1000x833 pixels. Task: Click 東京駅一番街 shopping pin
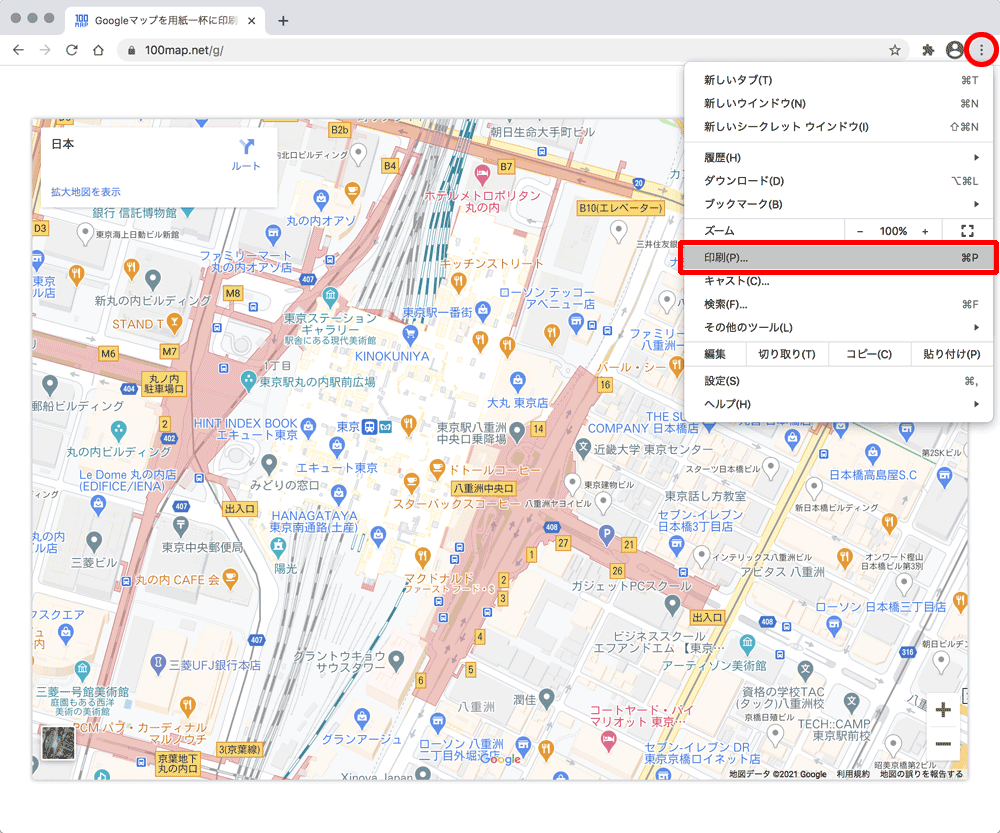point(483,311)
